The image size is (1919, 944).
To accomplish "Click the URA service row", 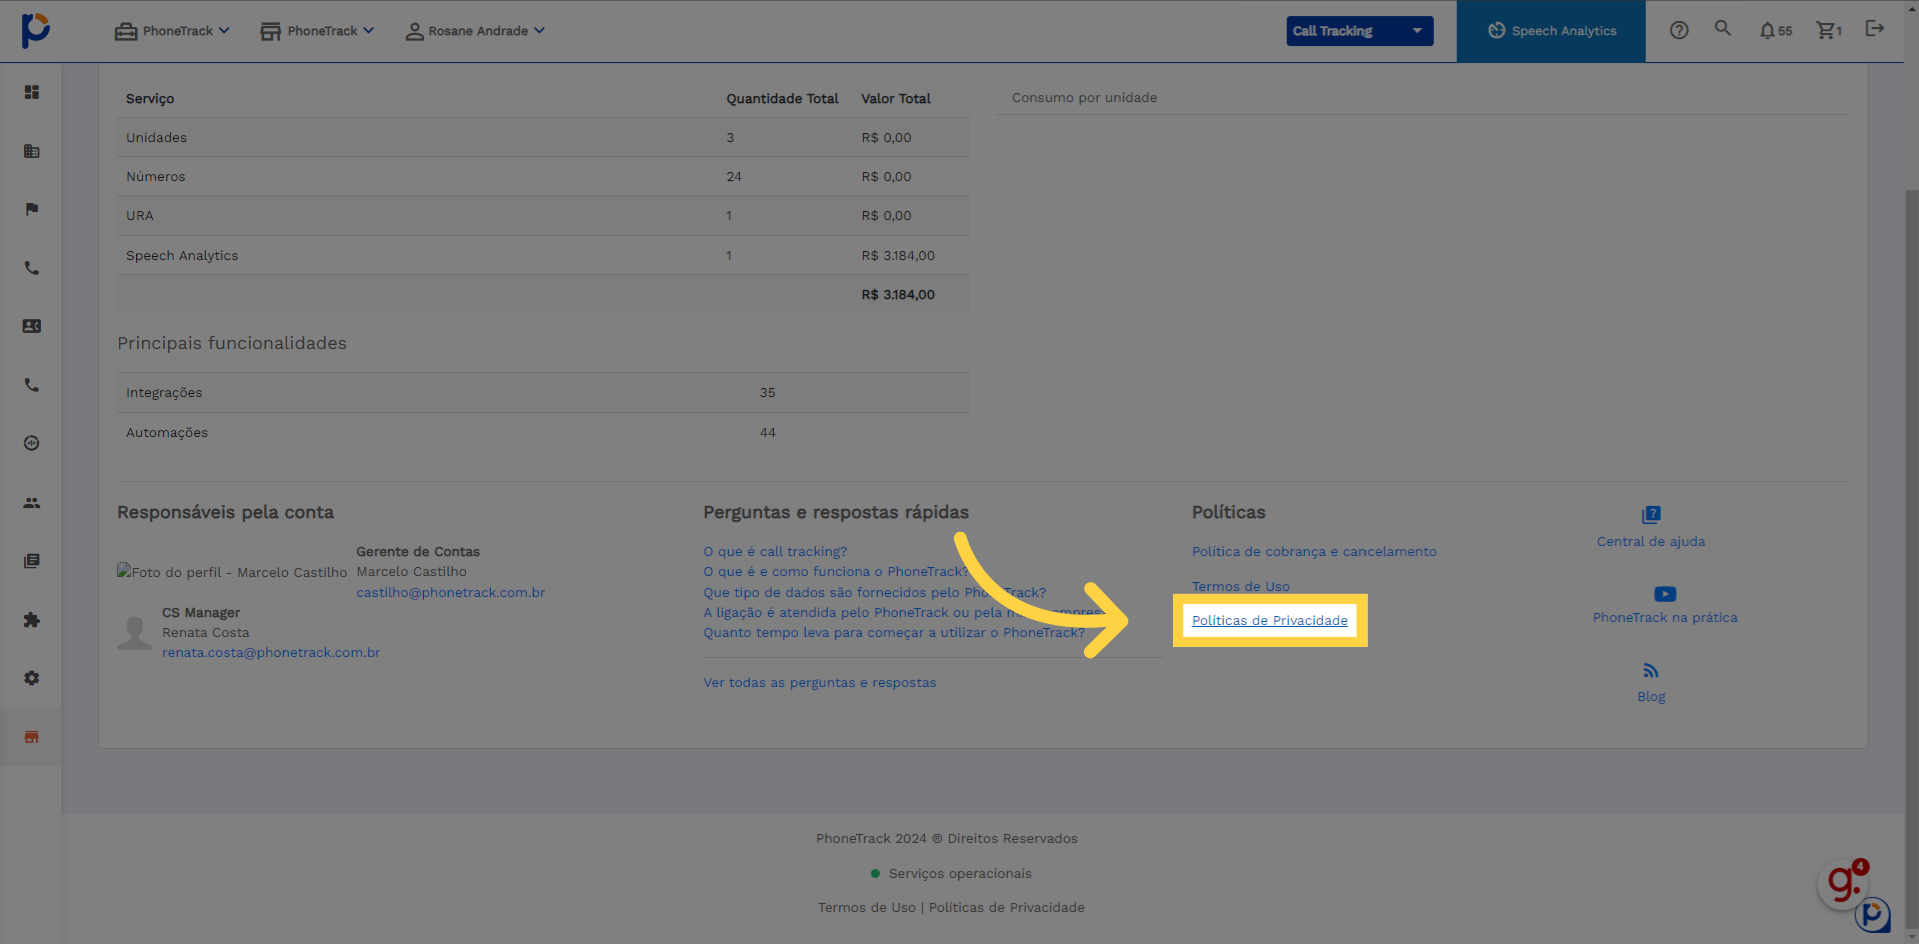I will click(x=543, y=216).
